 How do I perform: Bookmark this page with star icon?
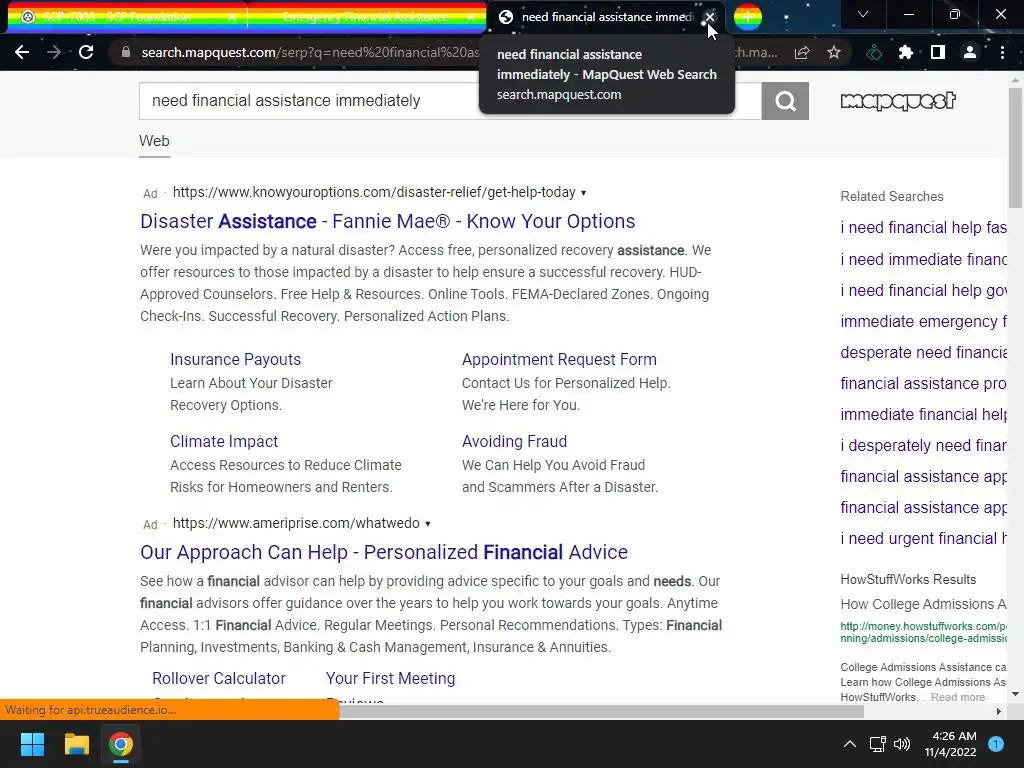pyautogui.click(x=834, y=53)
